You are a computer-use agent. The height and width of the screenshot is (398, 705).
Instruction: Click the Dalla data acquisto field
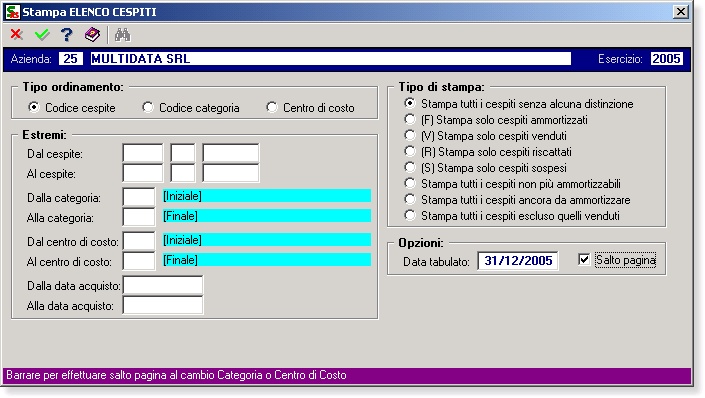tap(163, 286)
